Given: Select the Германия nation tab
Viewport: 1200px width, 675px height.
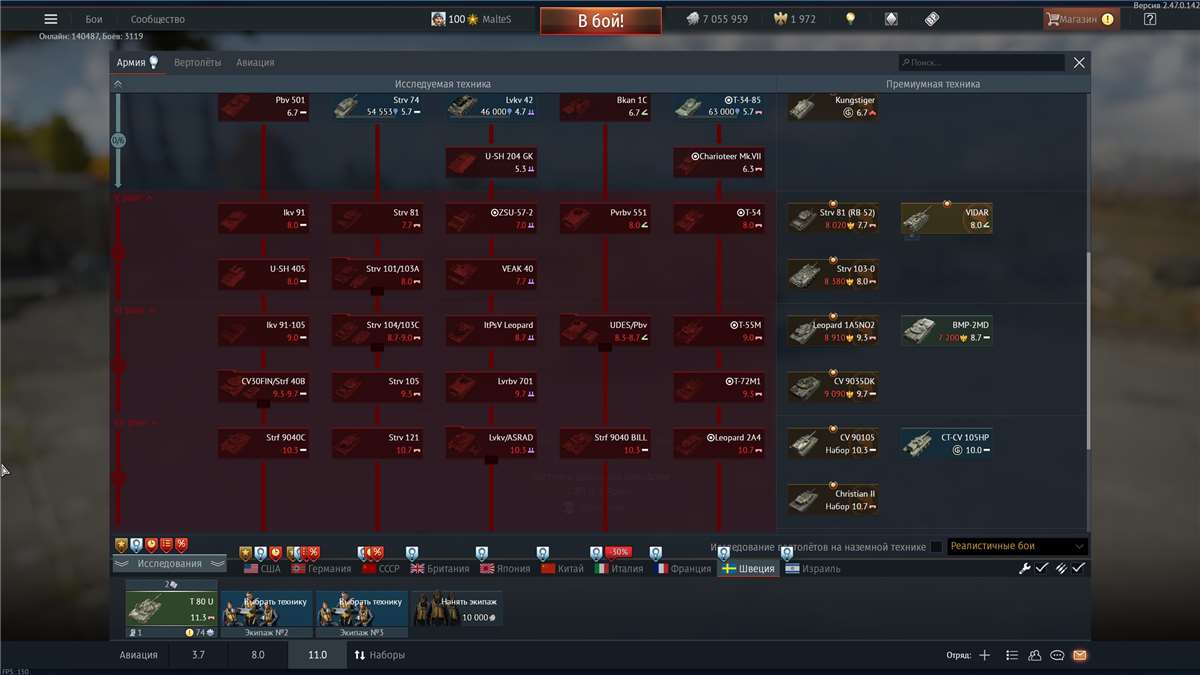Looking at the screenshot, I should tap(320, 569).
